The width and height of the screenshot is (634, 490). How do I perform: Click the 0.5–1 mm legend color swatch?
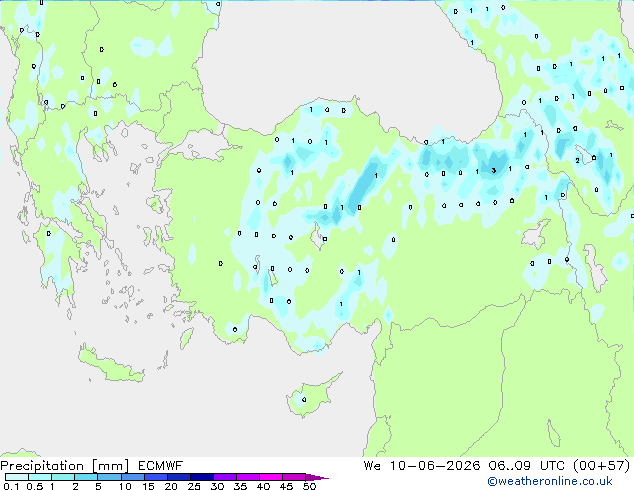pos(40,477)
